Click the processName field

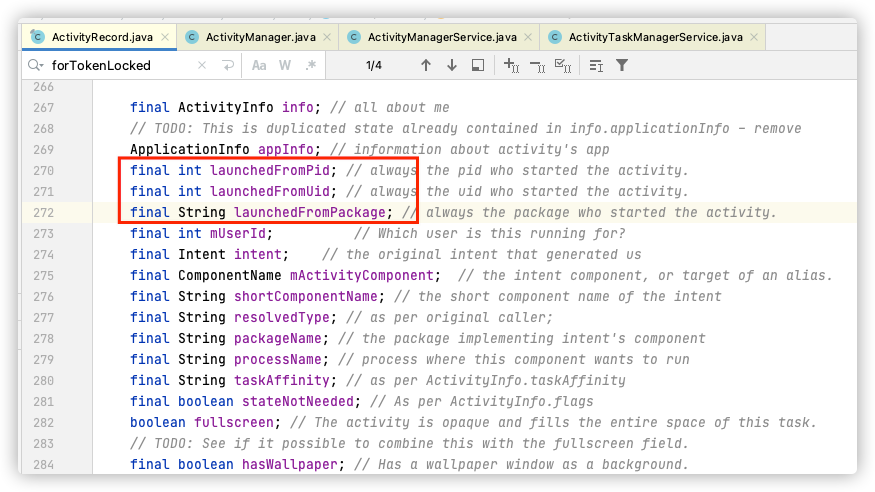click(x=278, y=359)
